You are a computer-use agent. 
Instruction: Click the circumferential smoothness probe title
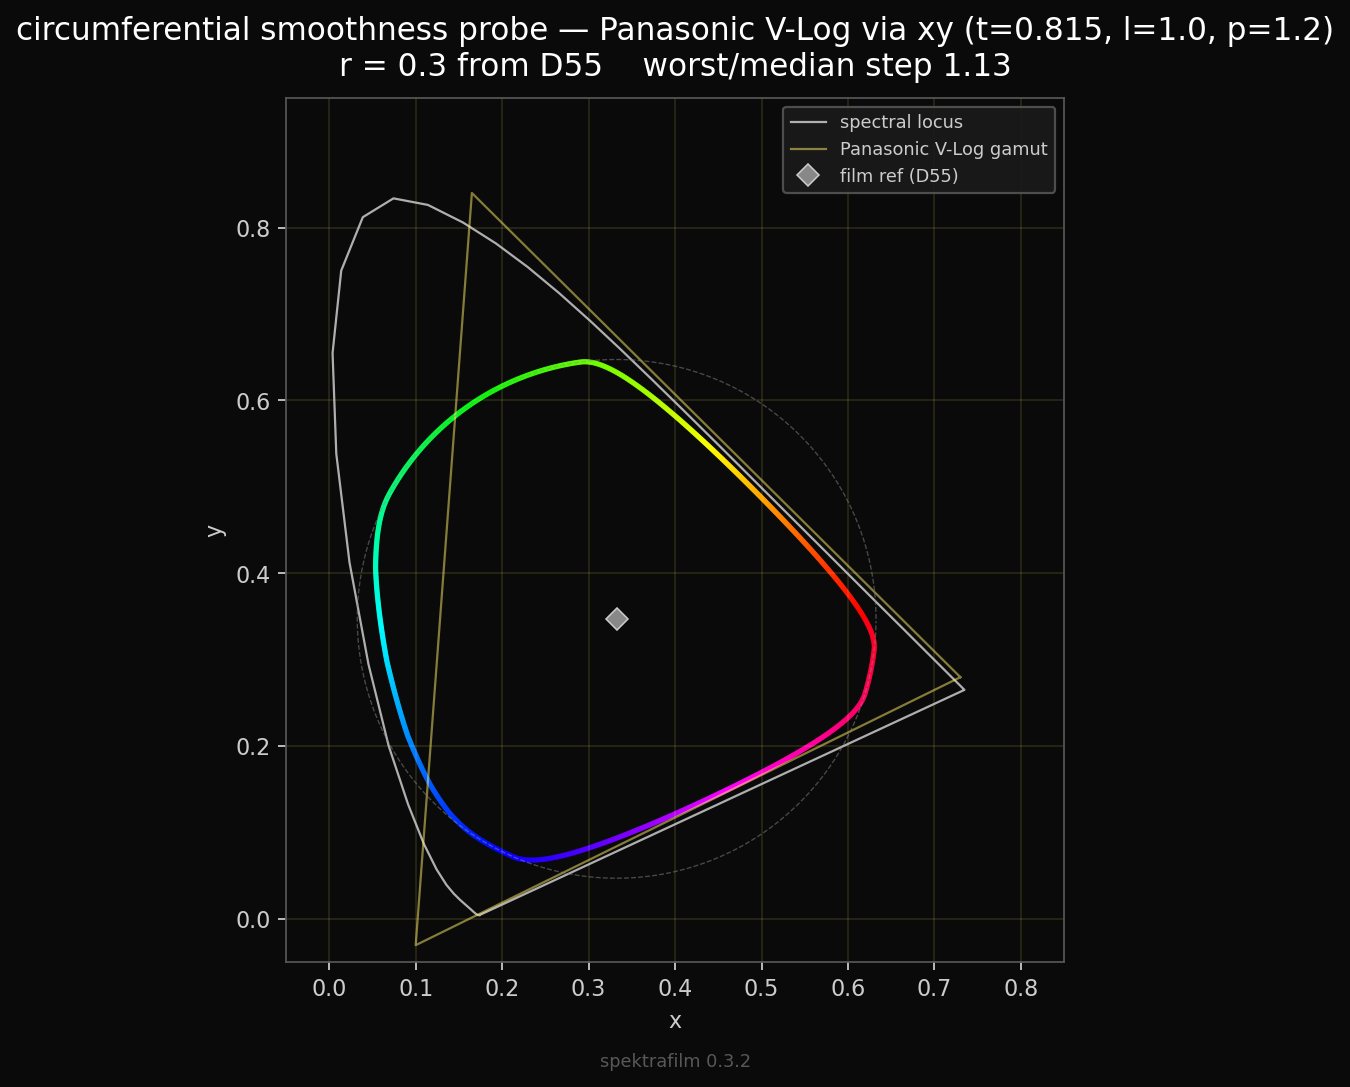(675, 30)
